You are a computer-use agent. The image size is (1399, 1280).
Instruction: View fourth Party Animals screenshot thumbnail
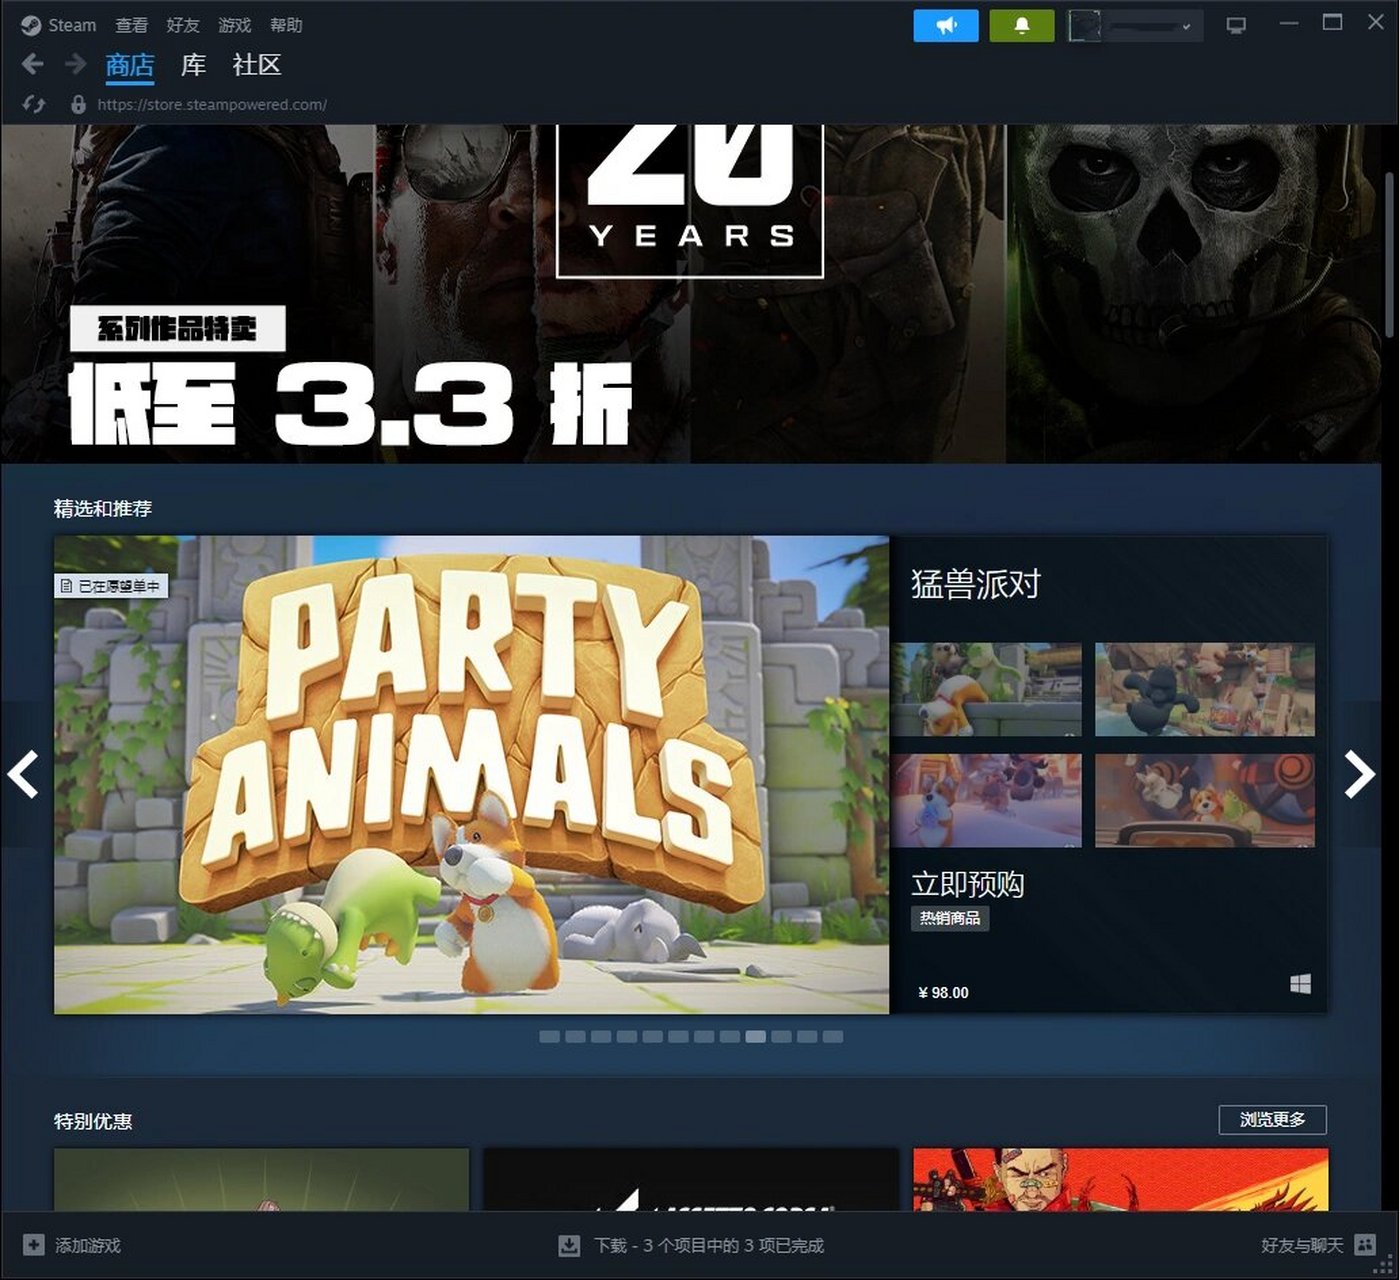tap(1205, 801)
